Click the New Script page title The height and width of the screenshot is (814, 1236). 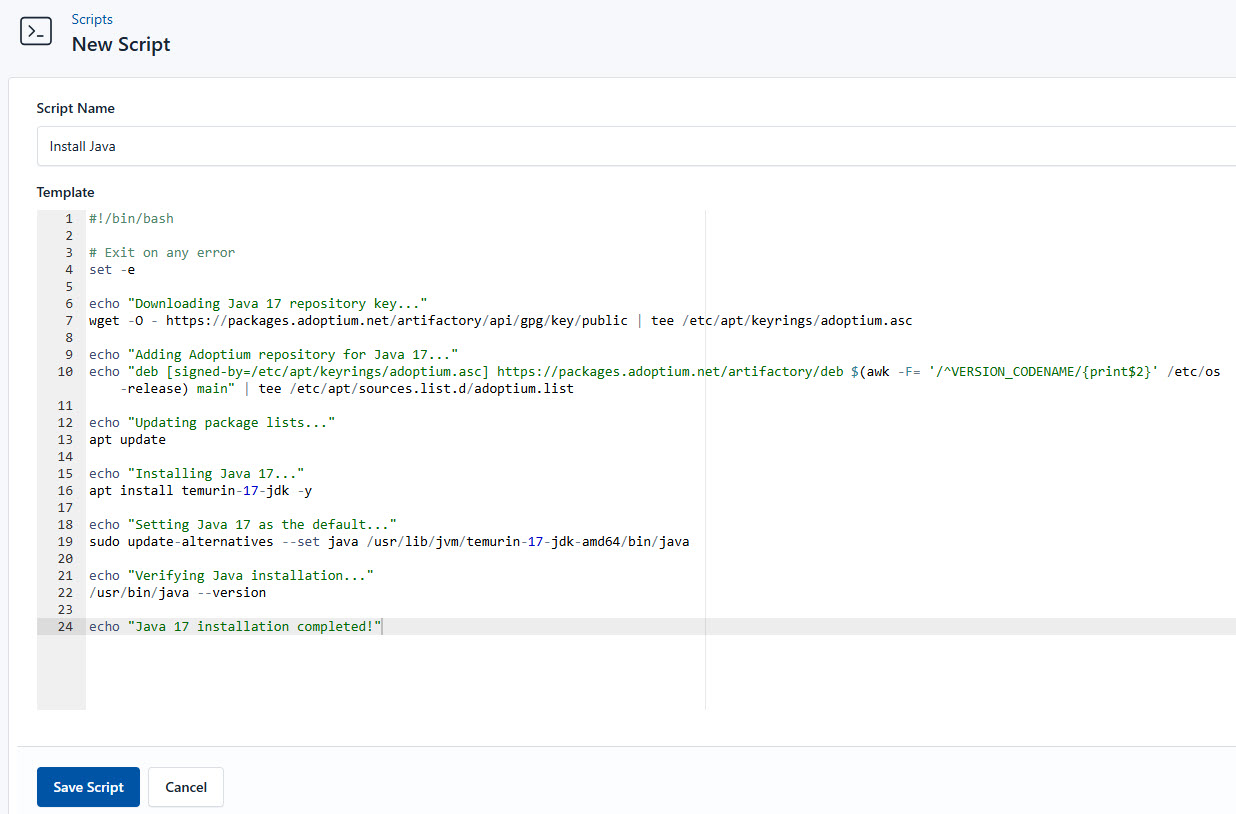coord(120,44)
